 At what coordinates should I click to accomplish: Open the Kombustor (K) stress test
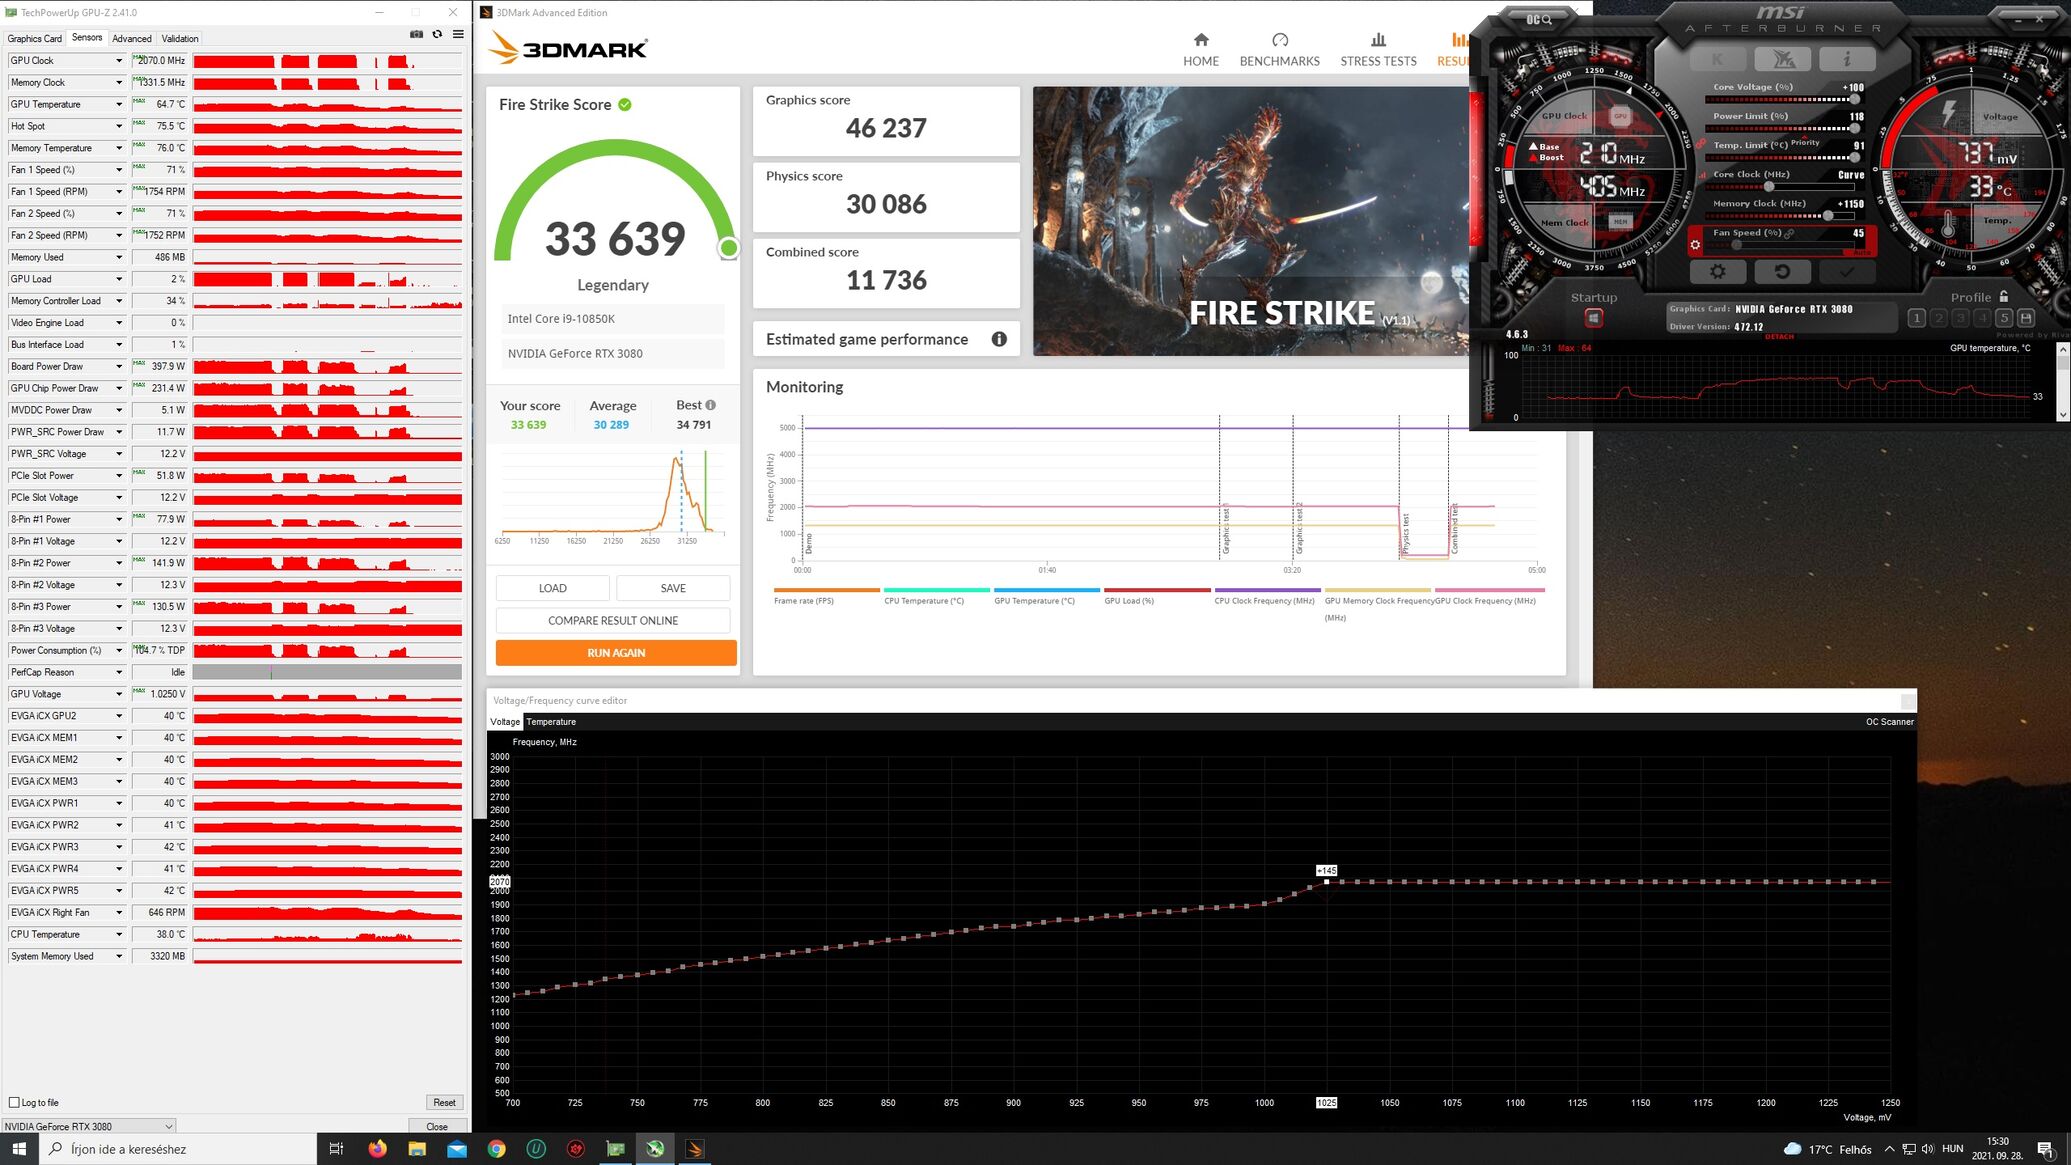click(1717, 59)
